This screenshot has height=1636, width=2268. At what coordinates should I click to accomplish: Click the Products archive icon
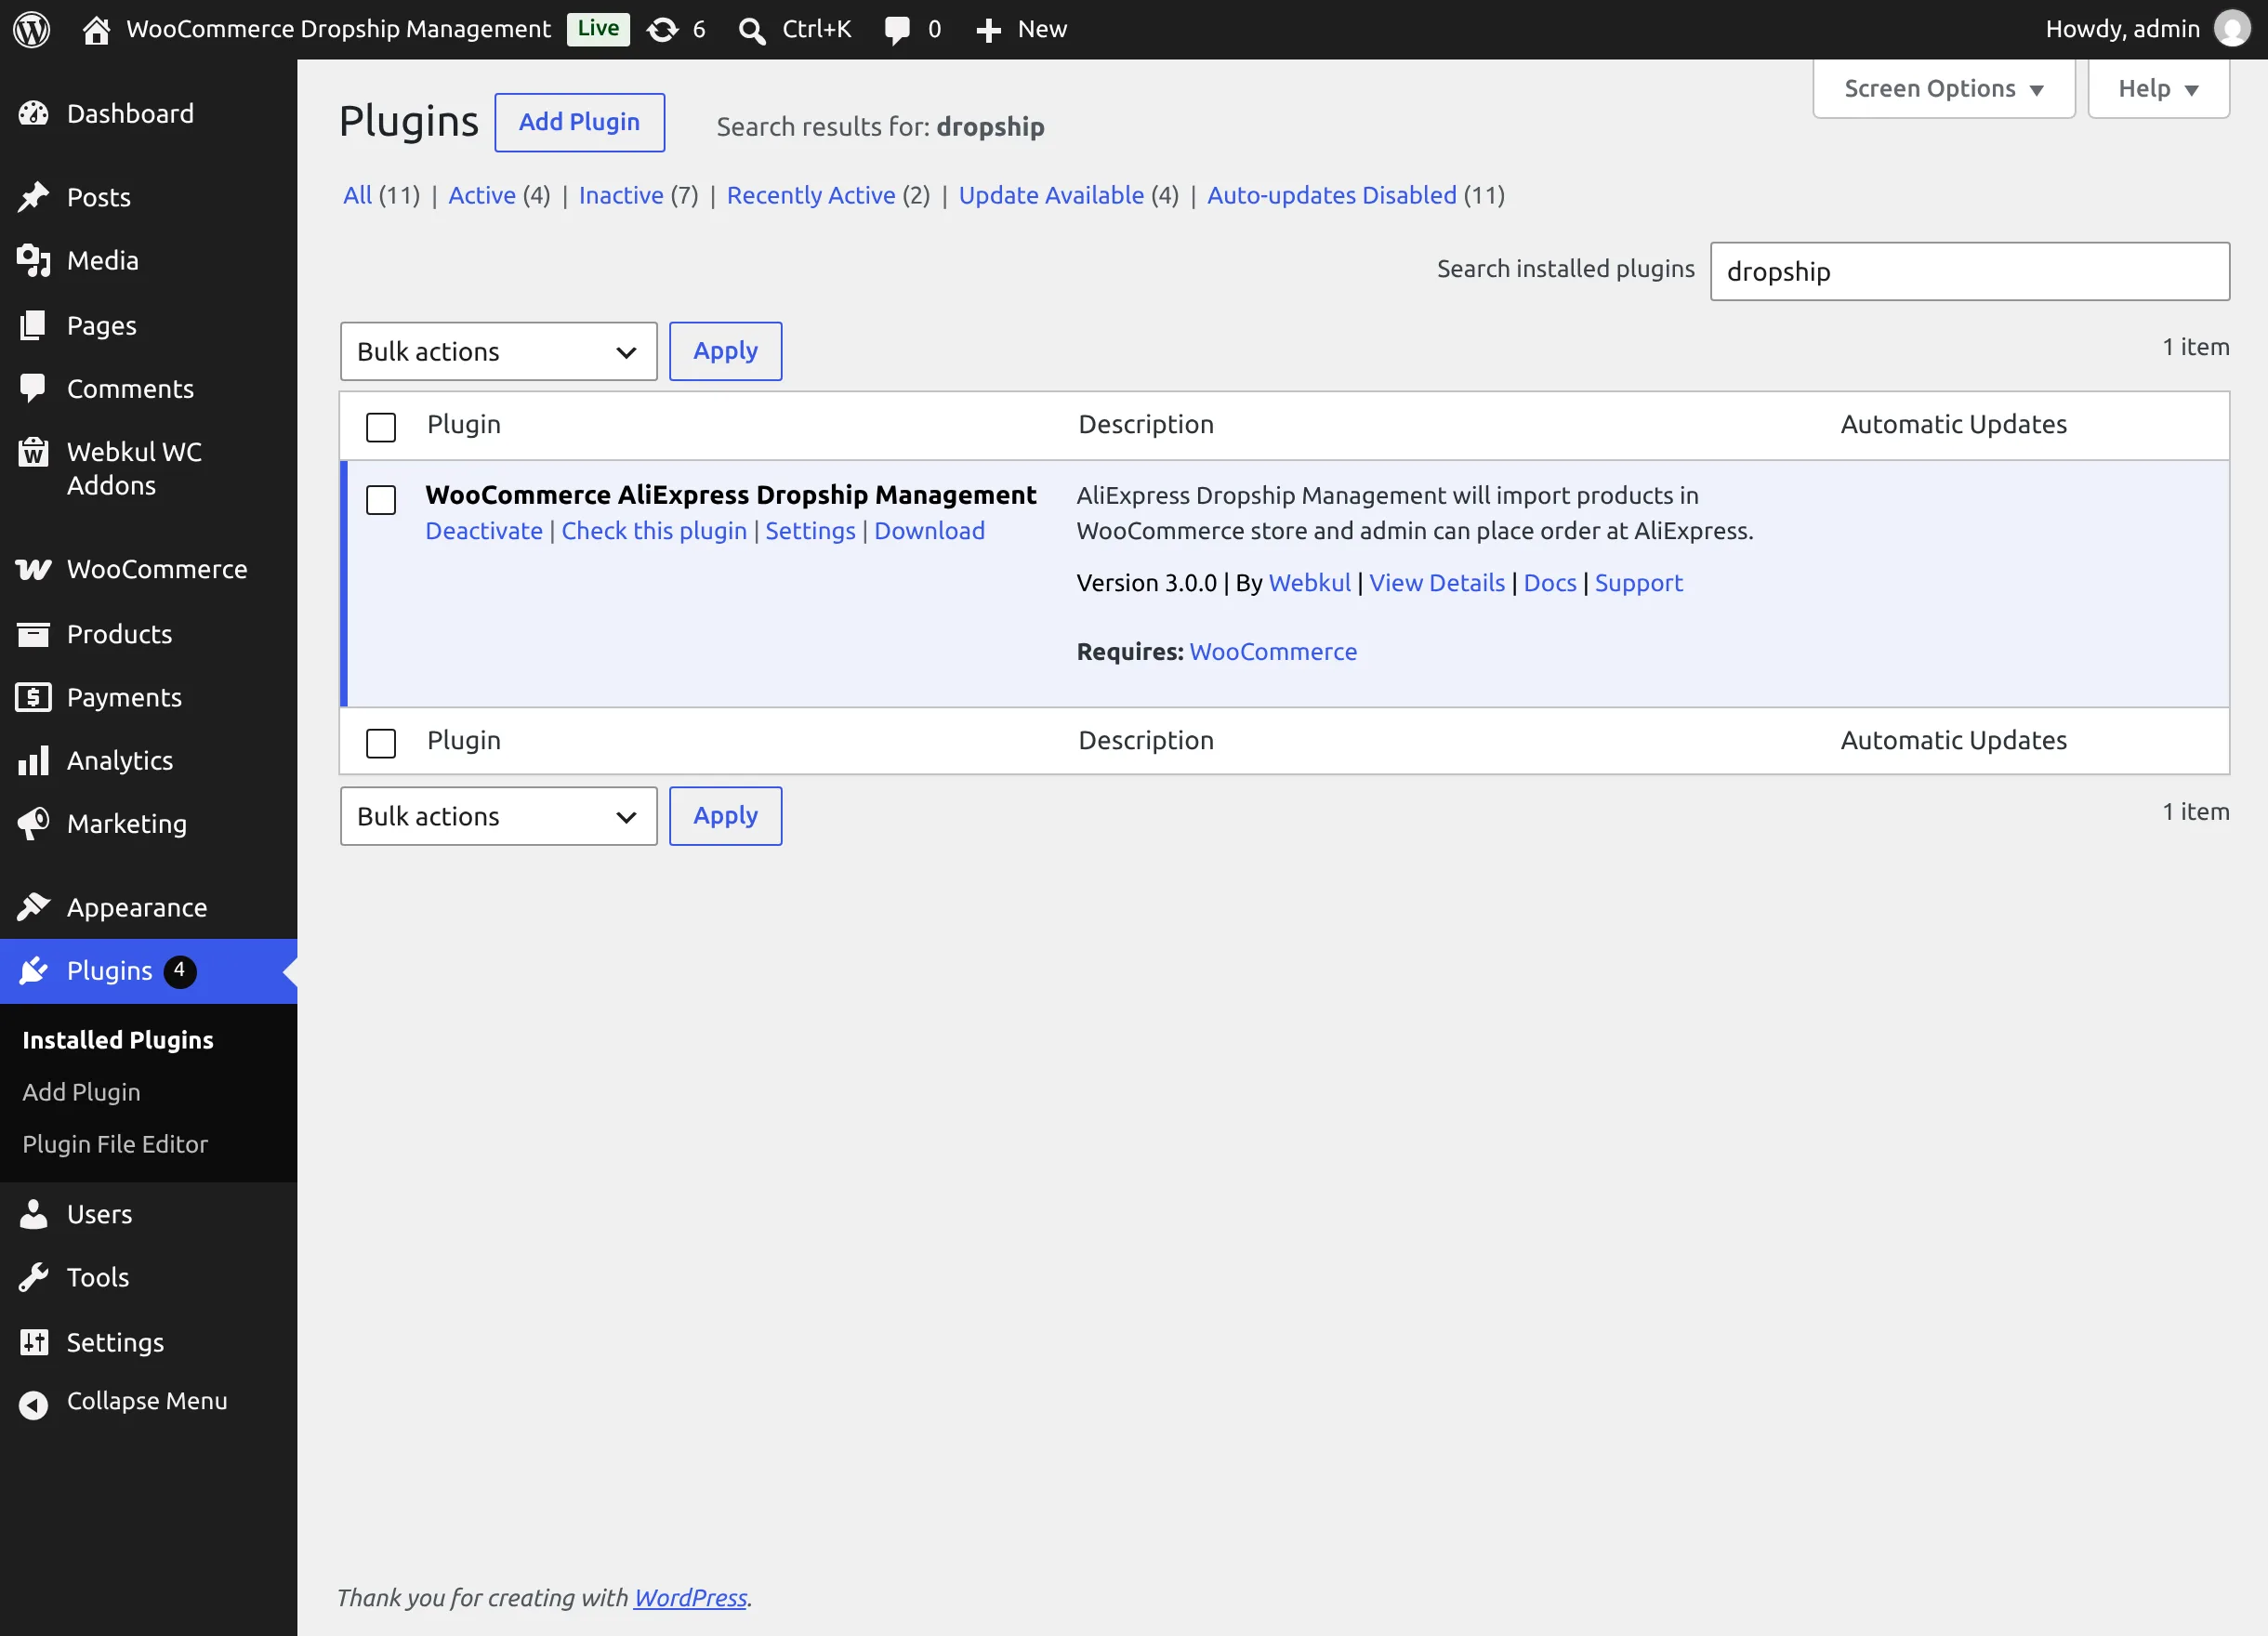click(33, 634)
